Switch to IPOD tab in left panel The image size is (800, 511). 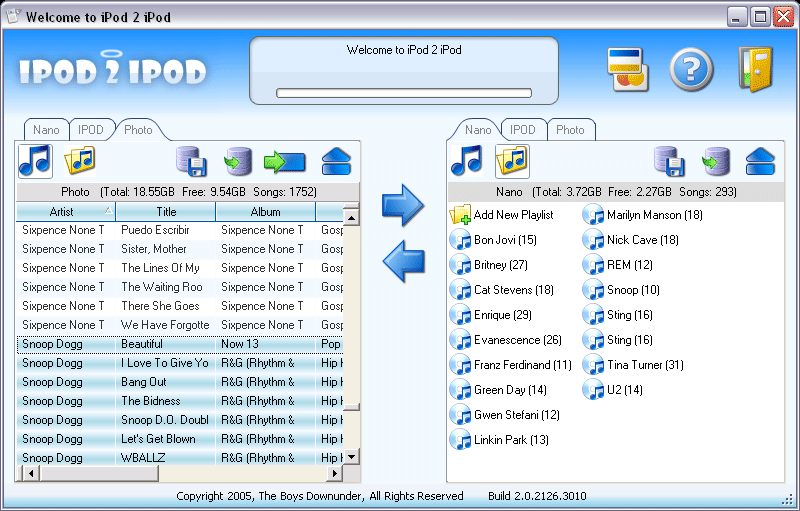coord(91,130)
